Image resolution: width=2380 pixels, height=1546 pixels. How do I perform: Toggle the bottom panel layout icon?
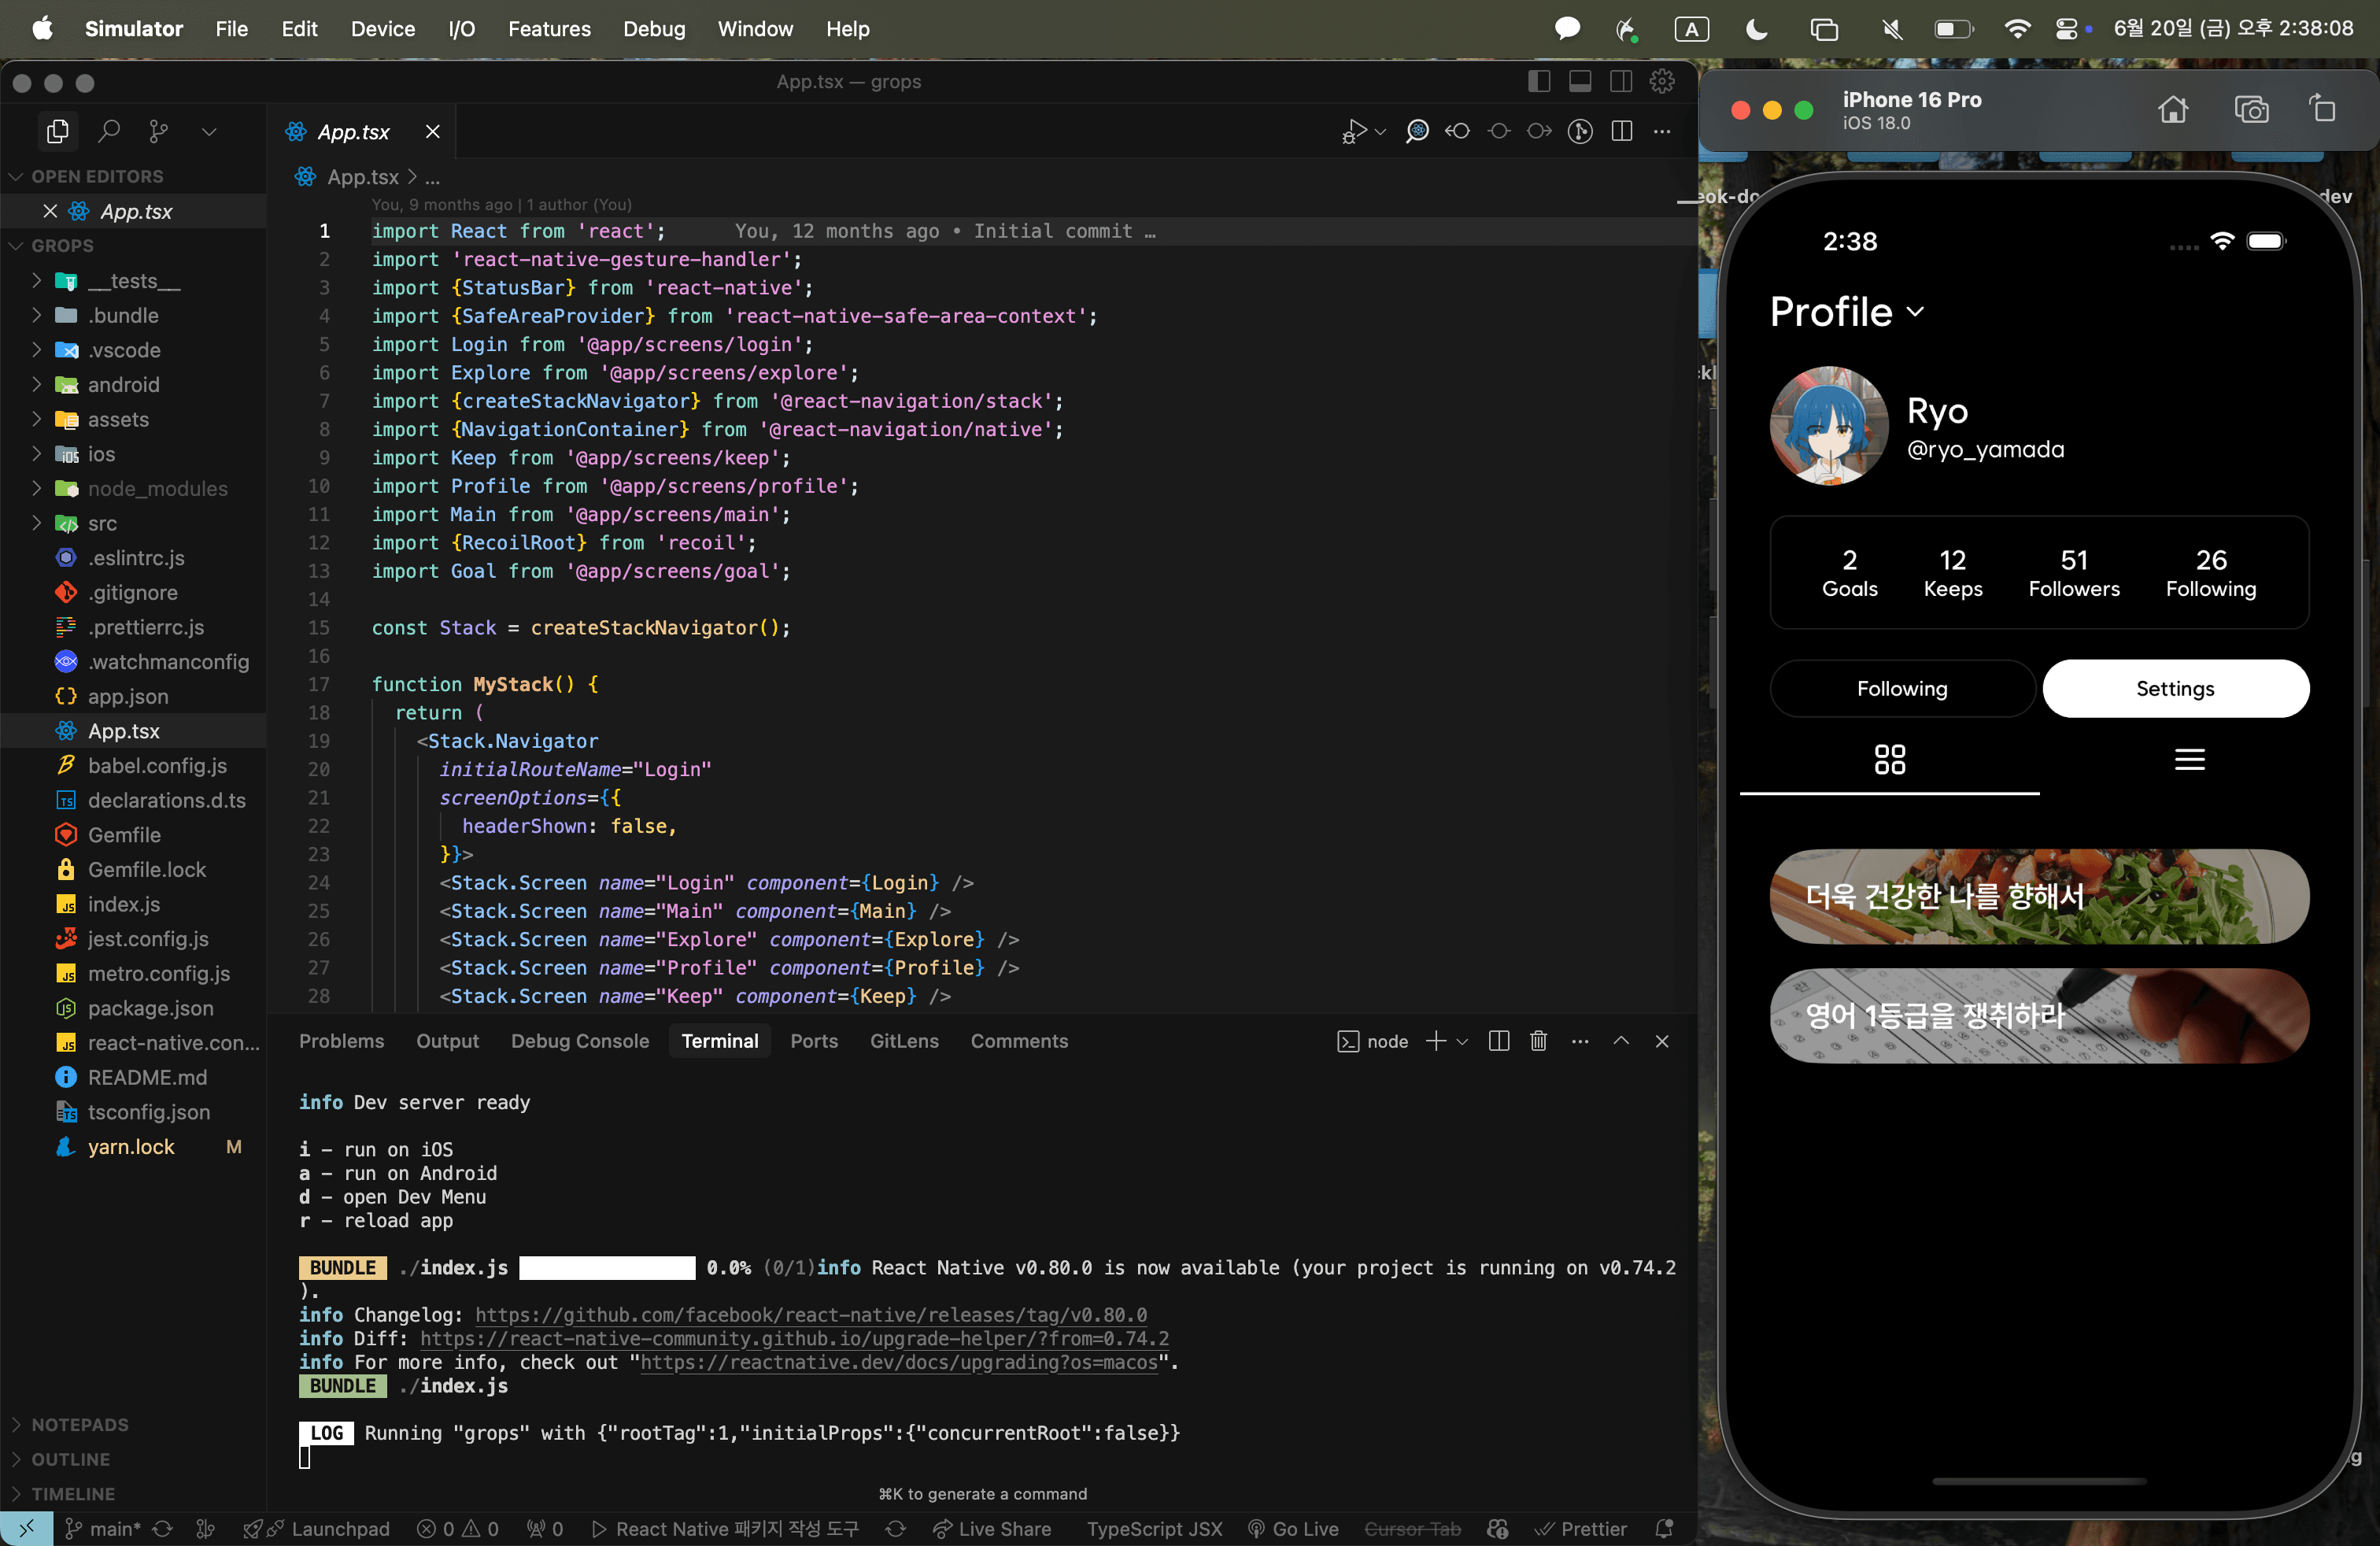point(1579,82)
